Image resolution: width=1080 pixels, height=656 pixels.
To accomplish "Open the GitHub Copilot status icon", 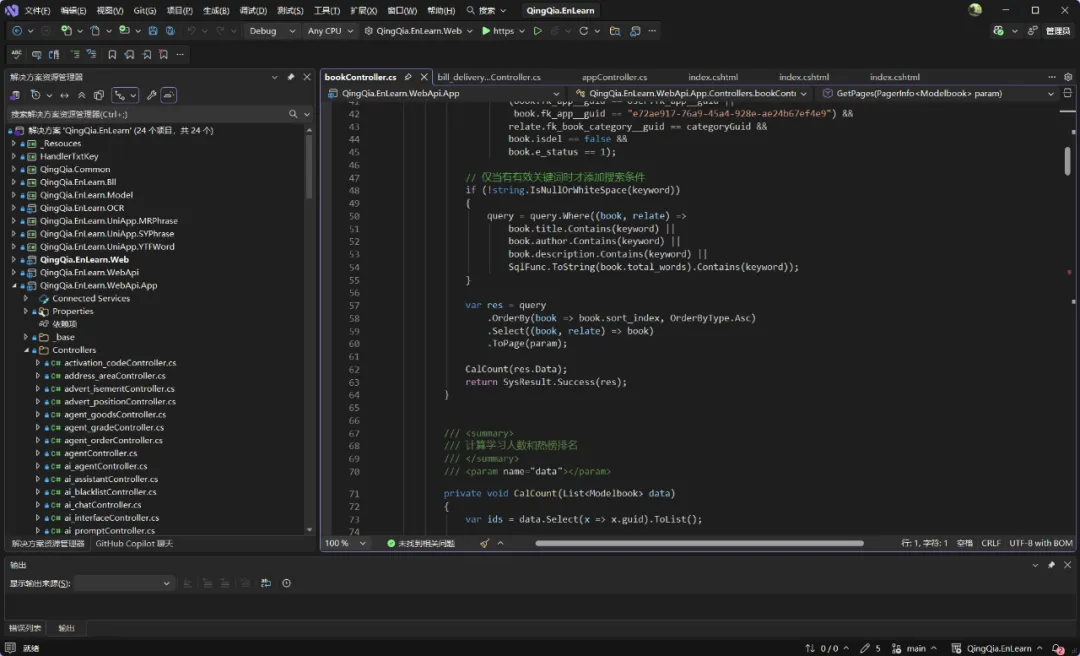I will [x=998, y=31].
